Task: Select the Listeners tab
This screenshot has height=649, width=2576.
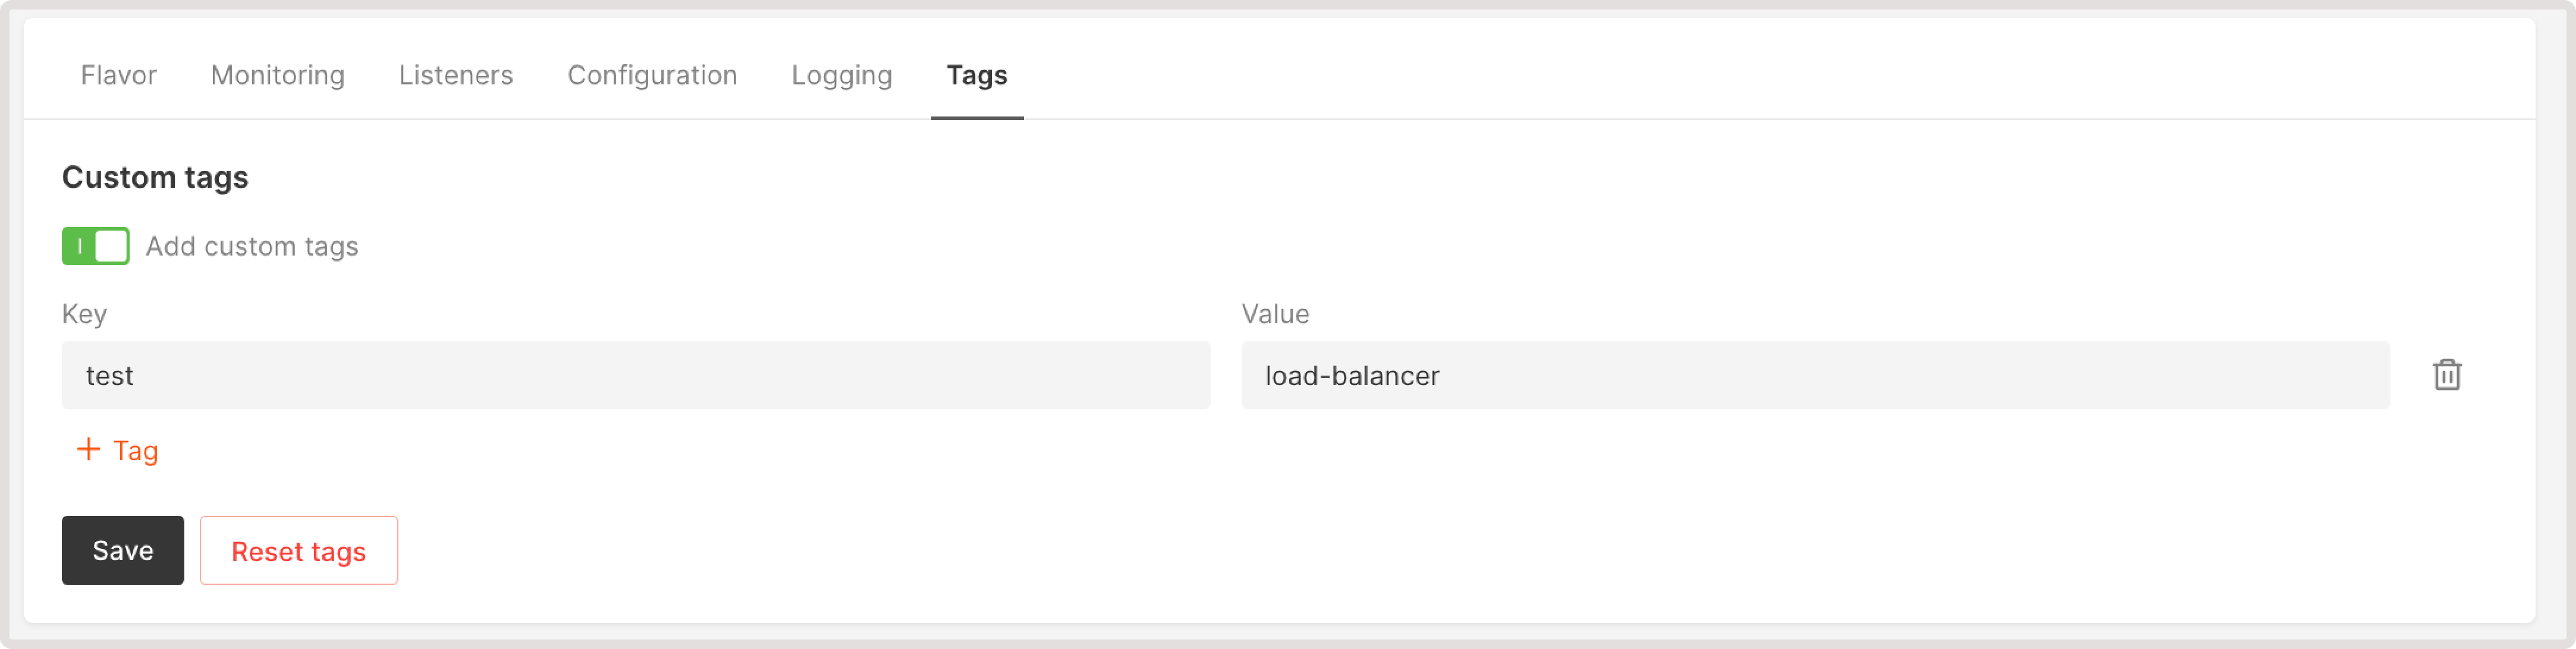Action: [x=456, y=75]
